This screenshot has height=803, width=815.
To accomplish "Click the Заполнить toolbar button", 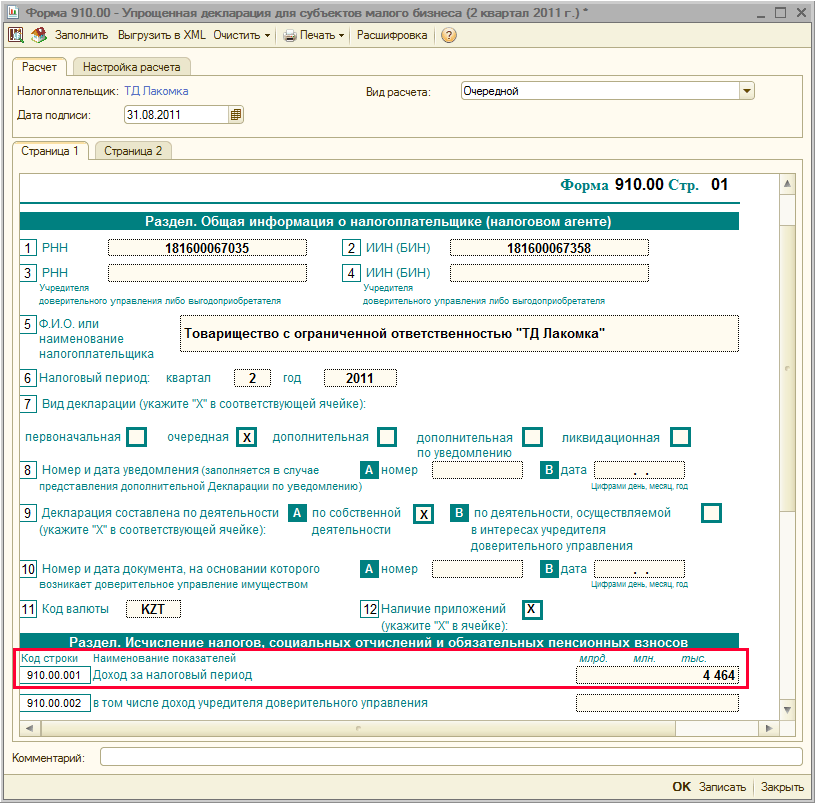I will [81, 35].
